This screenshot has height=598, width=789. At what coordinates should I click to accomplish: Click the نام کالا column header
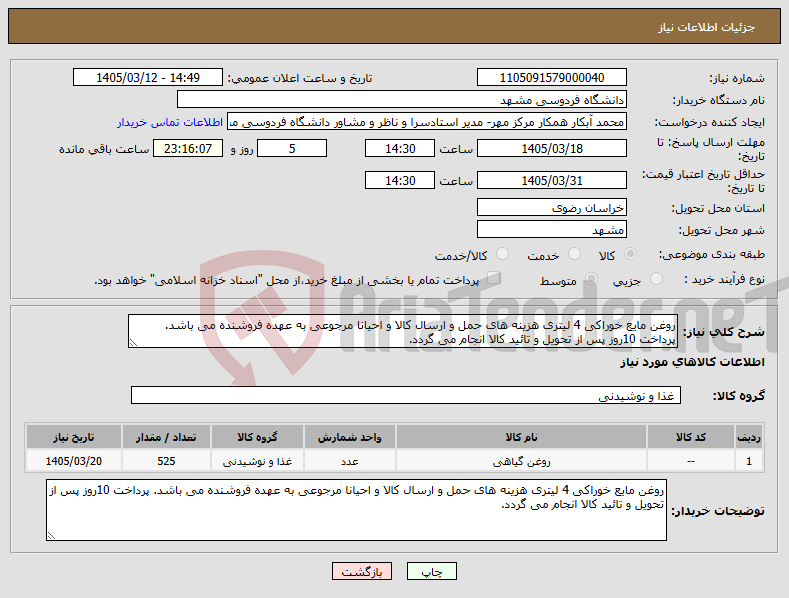521,437
